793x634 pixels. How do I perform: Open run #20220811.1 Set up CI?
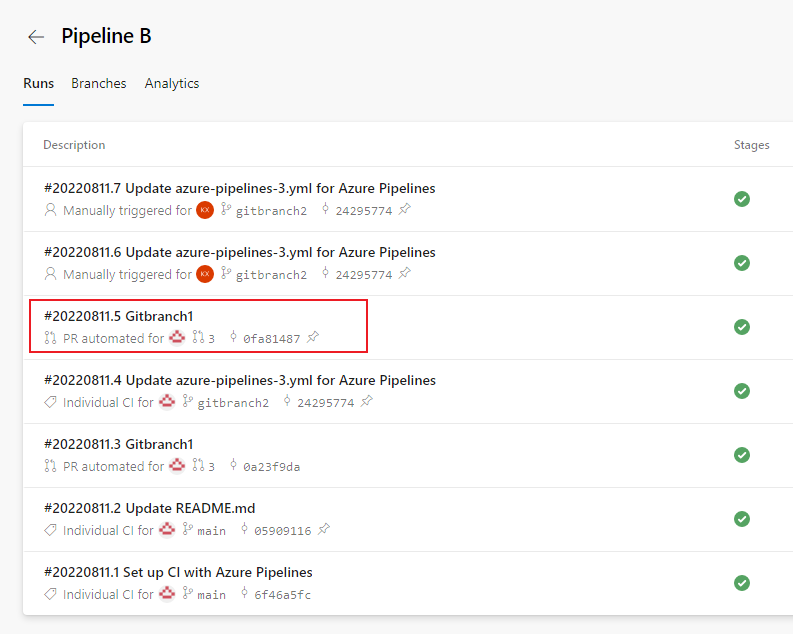click(178, 572)
